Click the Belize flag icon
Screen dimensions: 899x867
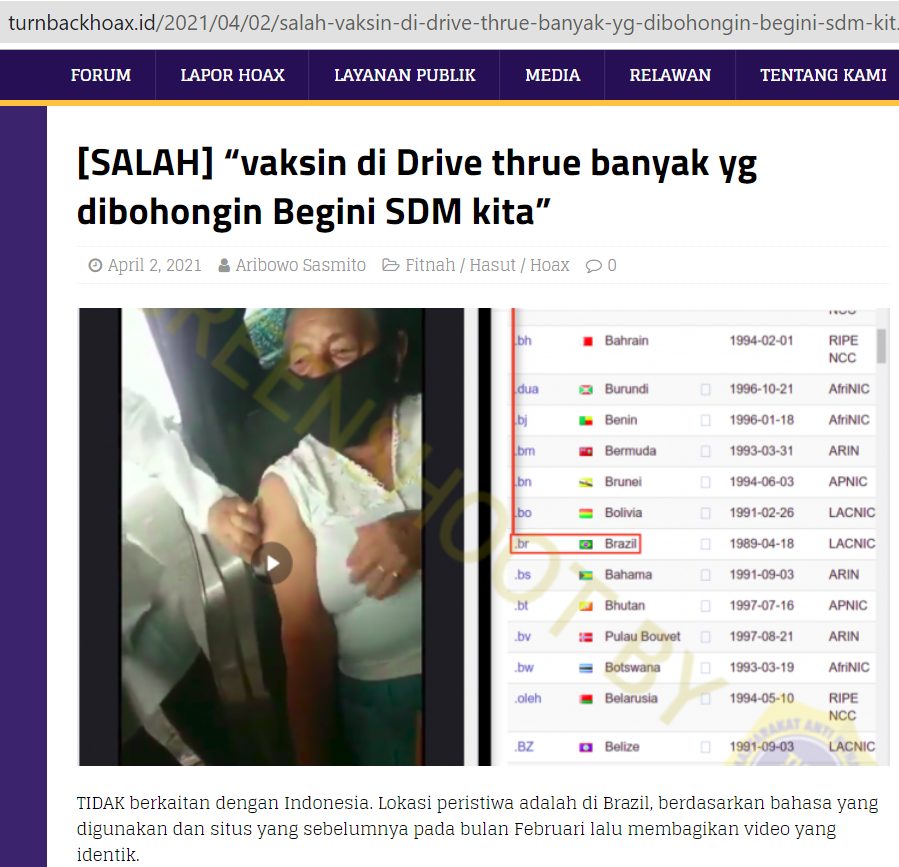pyautogui.click(x=586, y=747)
